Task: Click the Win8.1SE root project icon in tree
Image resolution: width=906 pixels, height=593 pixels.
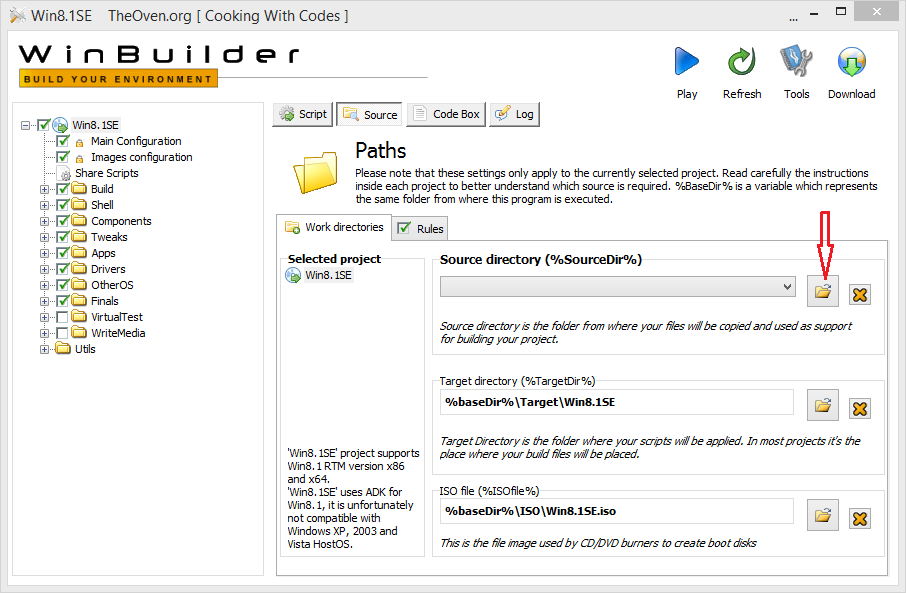Action: click(60, 125)
